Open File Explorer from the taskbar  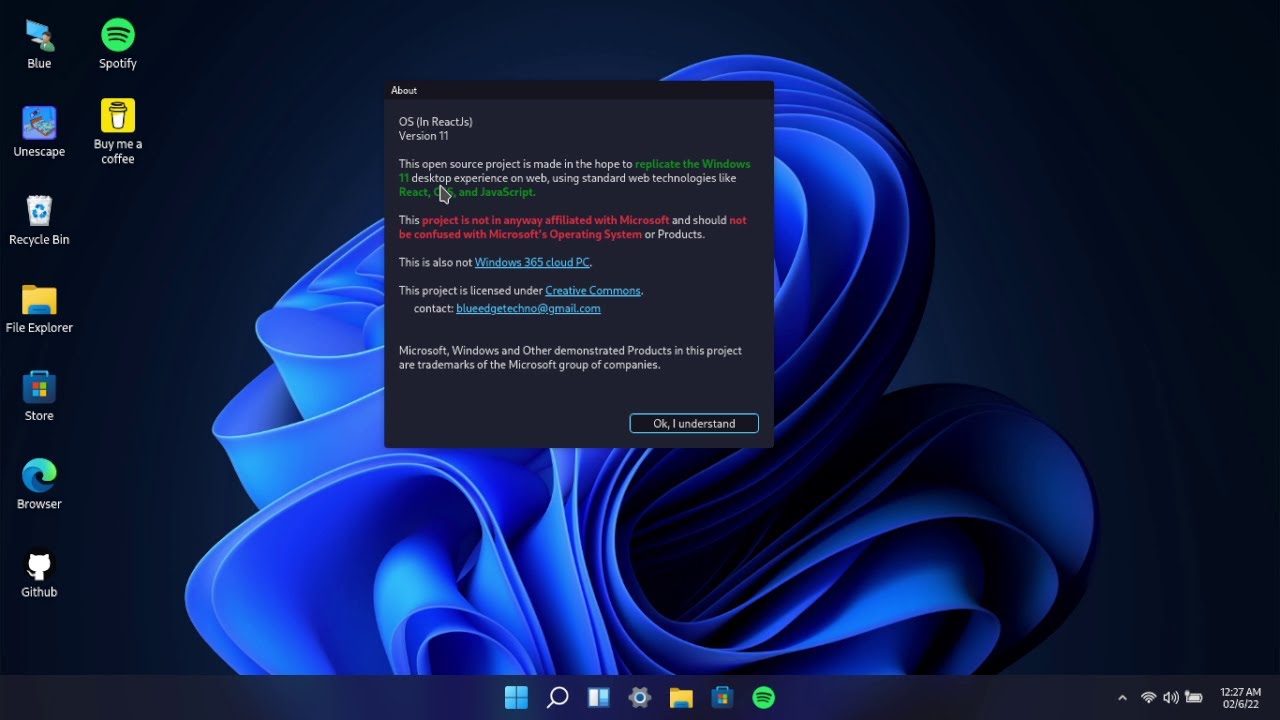tap(681, 698)
